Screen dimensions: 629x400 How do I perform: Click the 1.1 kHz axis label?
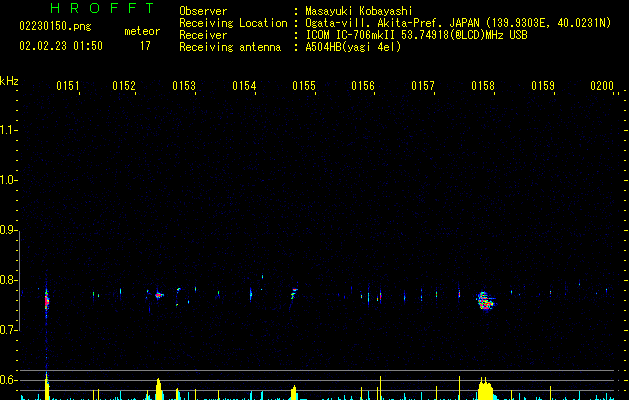pos(8,130)
